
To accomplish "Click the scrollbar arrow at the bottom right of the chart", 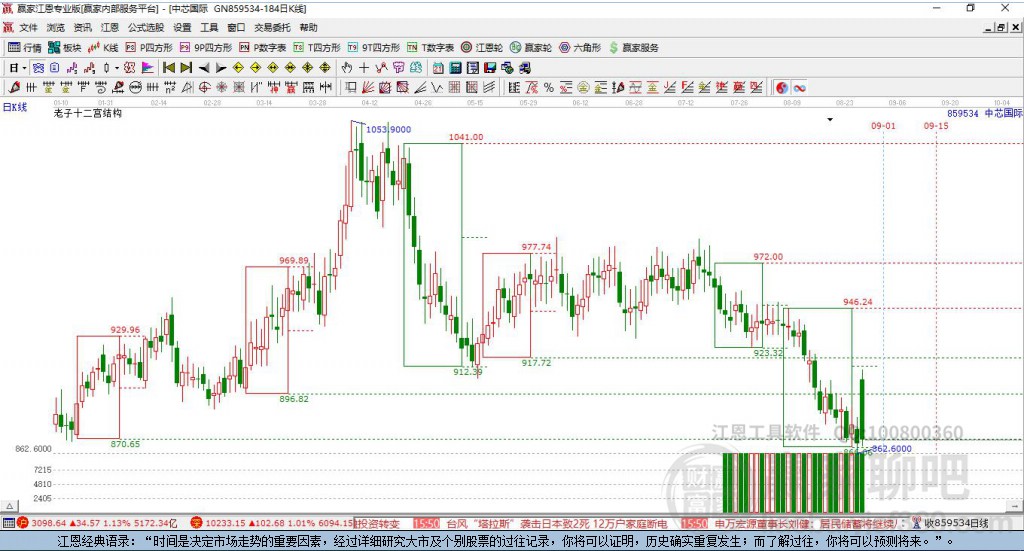I will (1015, 506).
